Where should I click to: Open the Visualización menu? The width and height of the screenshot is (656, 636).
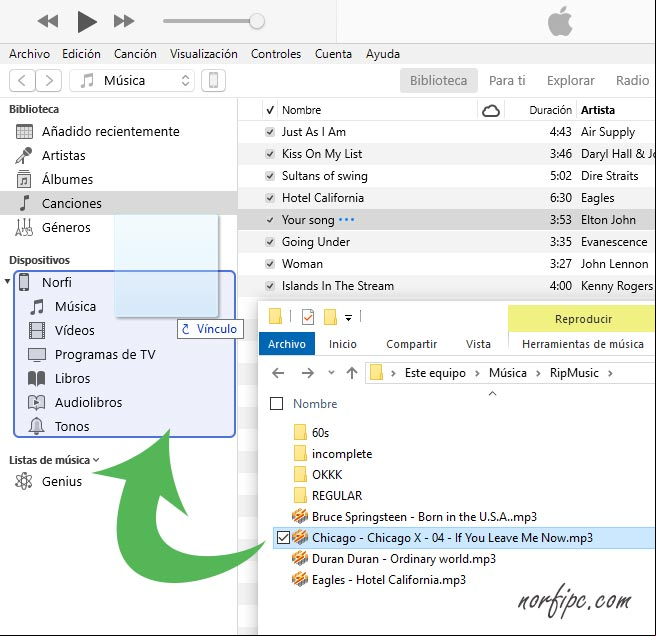(204, 54)
